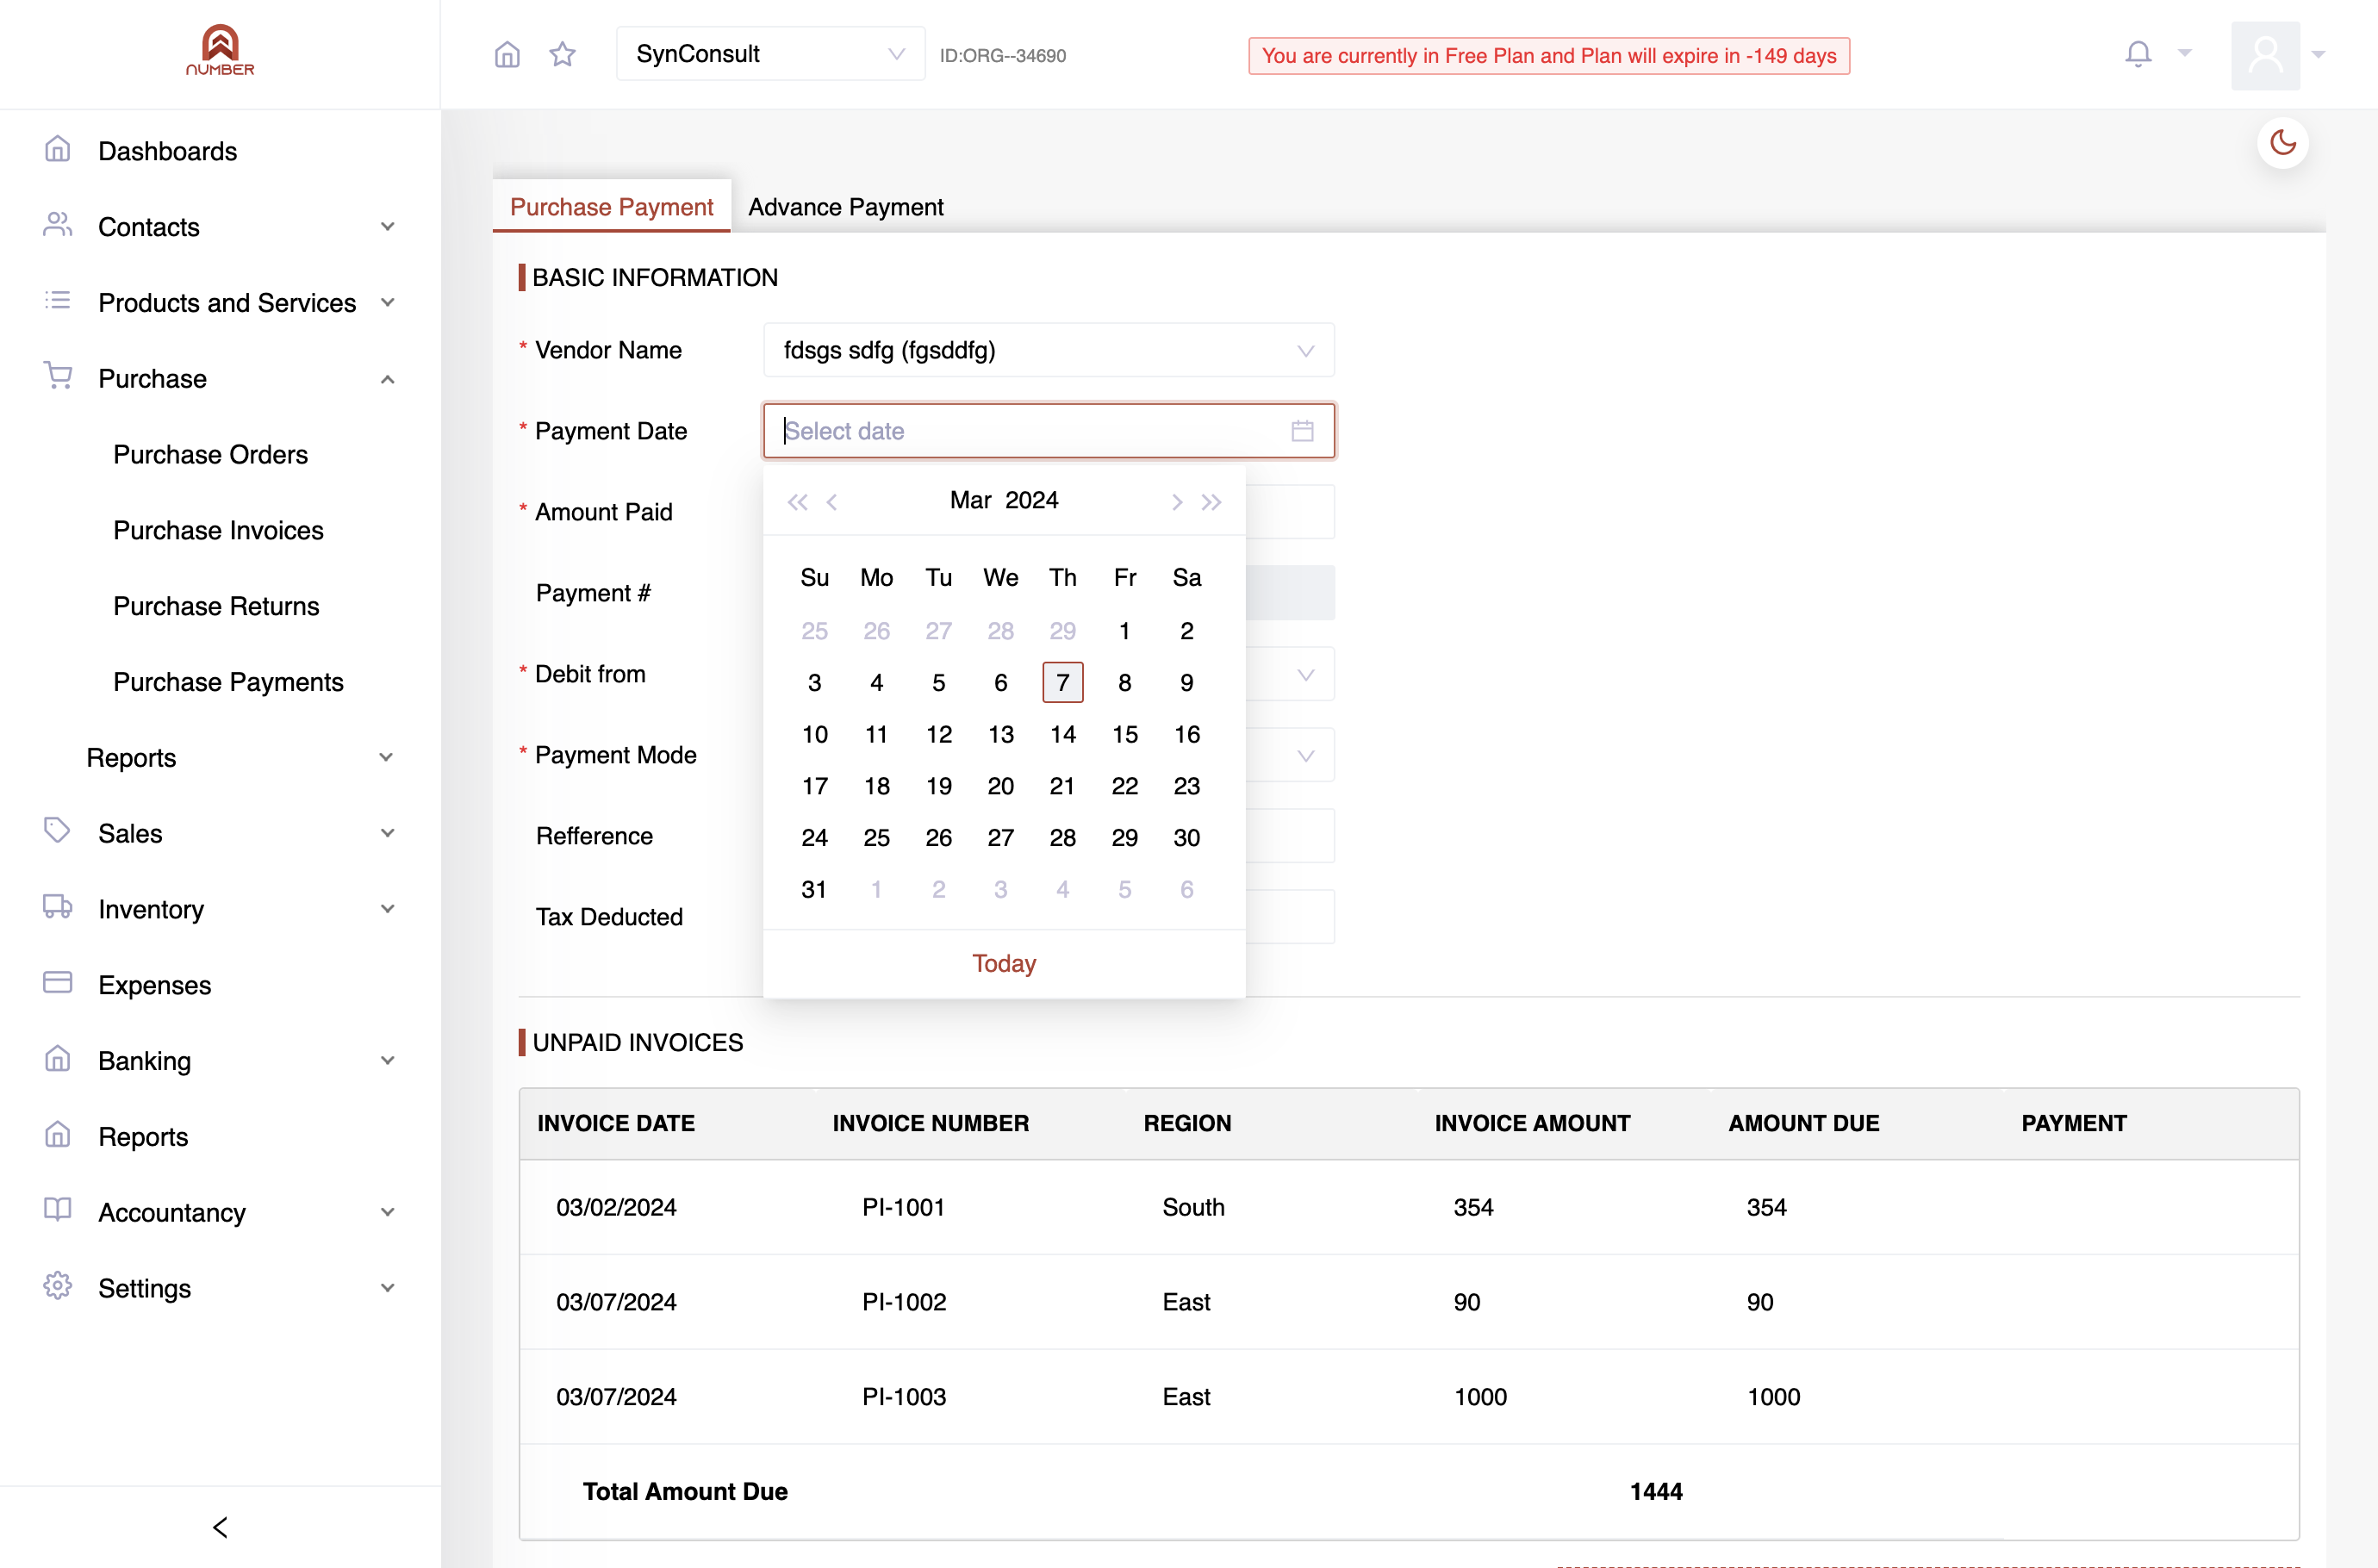The image size is (2378, 1568).
Task: Switch to Purchase Payment tab
Action: 611,207
